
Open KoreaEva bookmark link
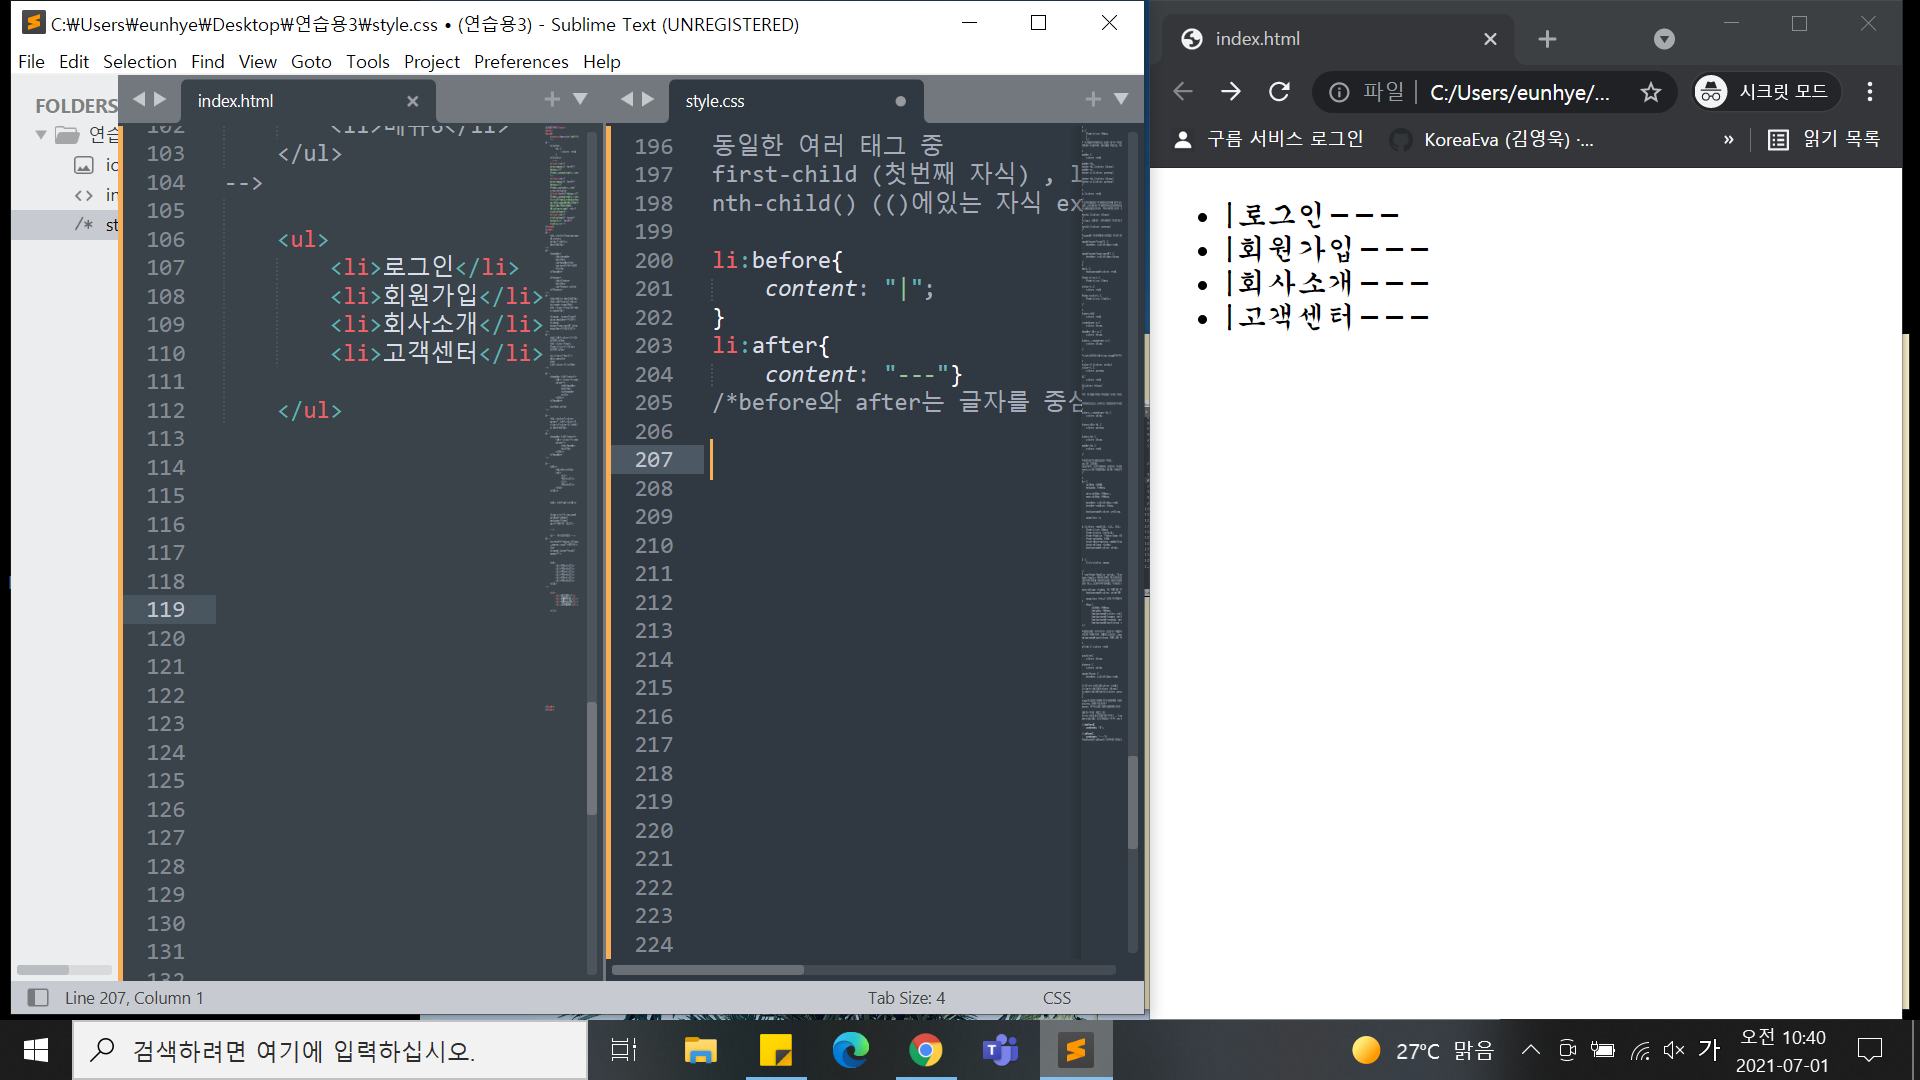[x=1495, y=139]
